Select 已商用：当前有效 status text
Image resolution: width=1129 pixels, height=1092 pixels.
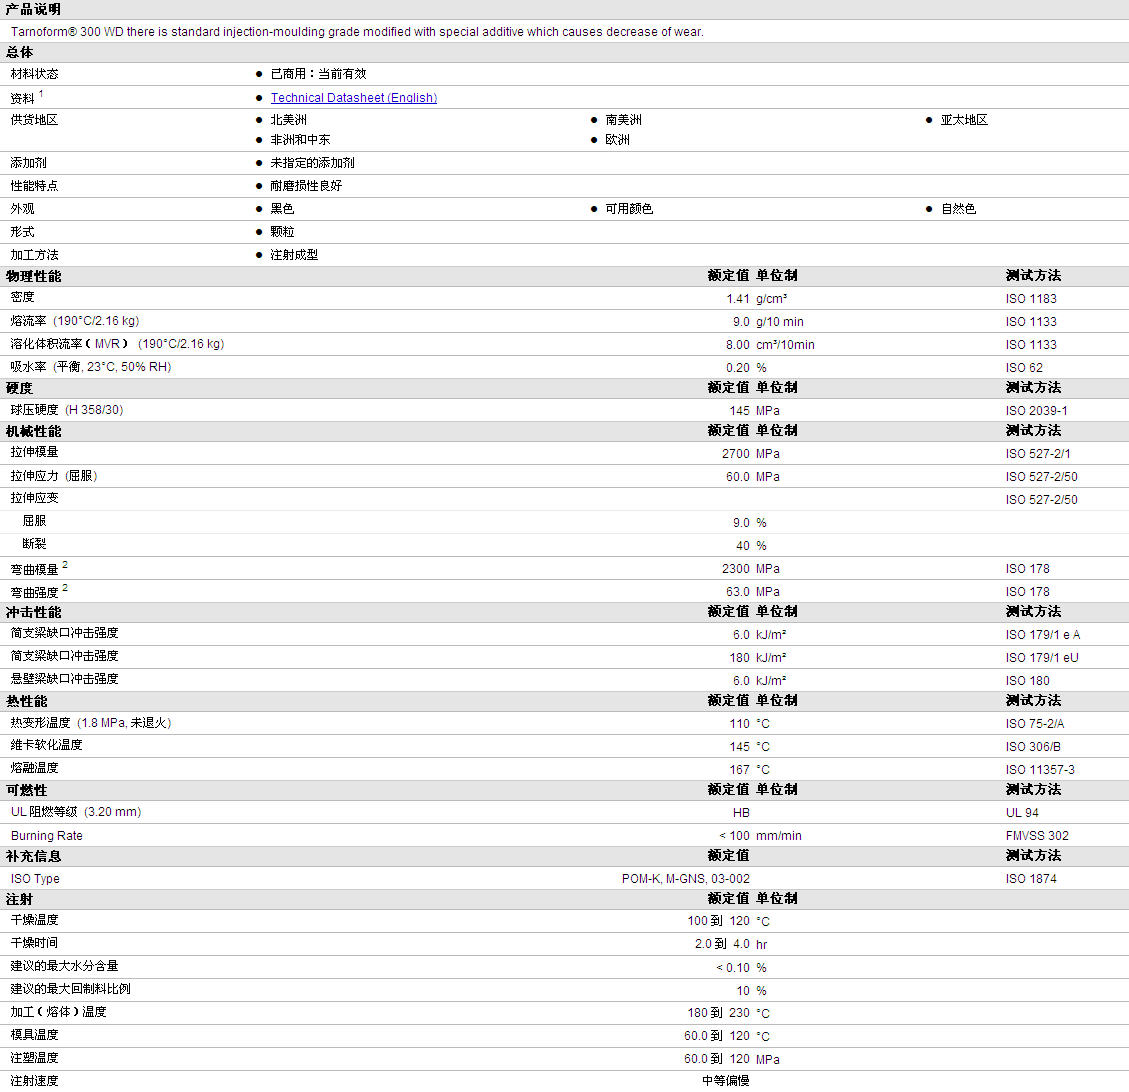[x=318, y=73]
